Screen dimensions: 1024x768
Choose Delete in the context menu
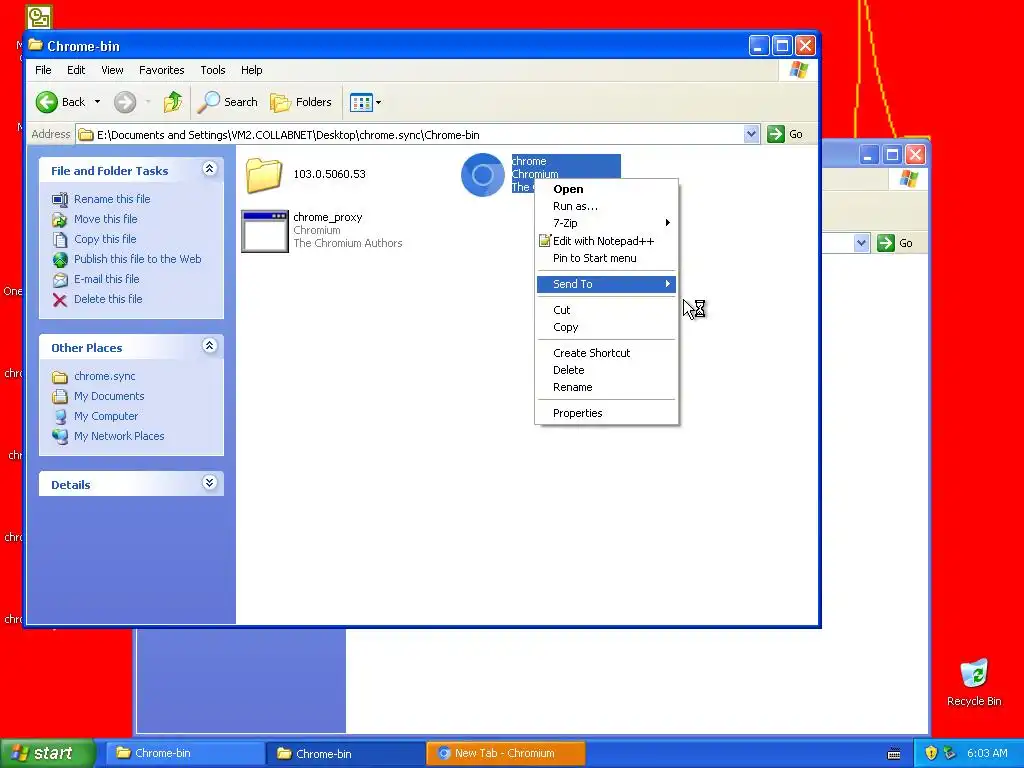pyautogui.click(x=606, y=370)
